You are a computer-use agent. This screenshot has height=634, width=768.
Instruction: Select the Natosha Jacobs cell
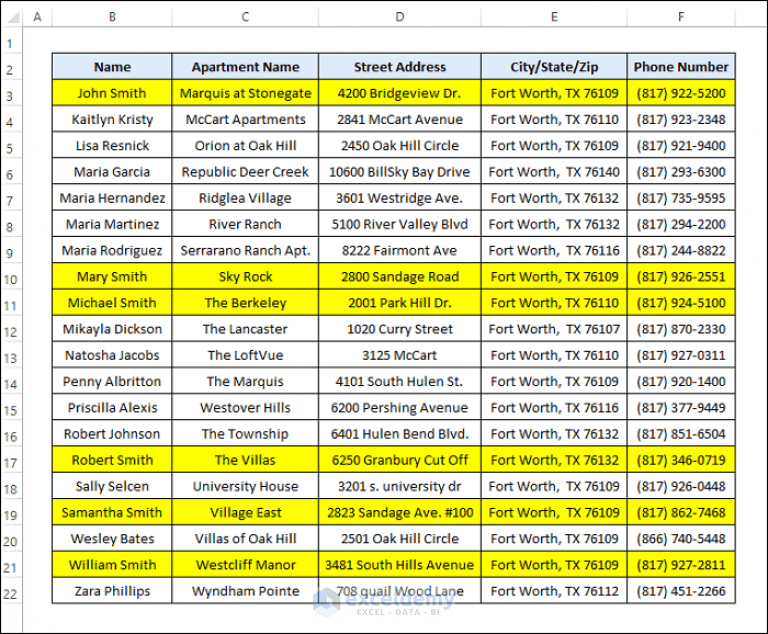[112, 355]
